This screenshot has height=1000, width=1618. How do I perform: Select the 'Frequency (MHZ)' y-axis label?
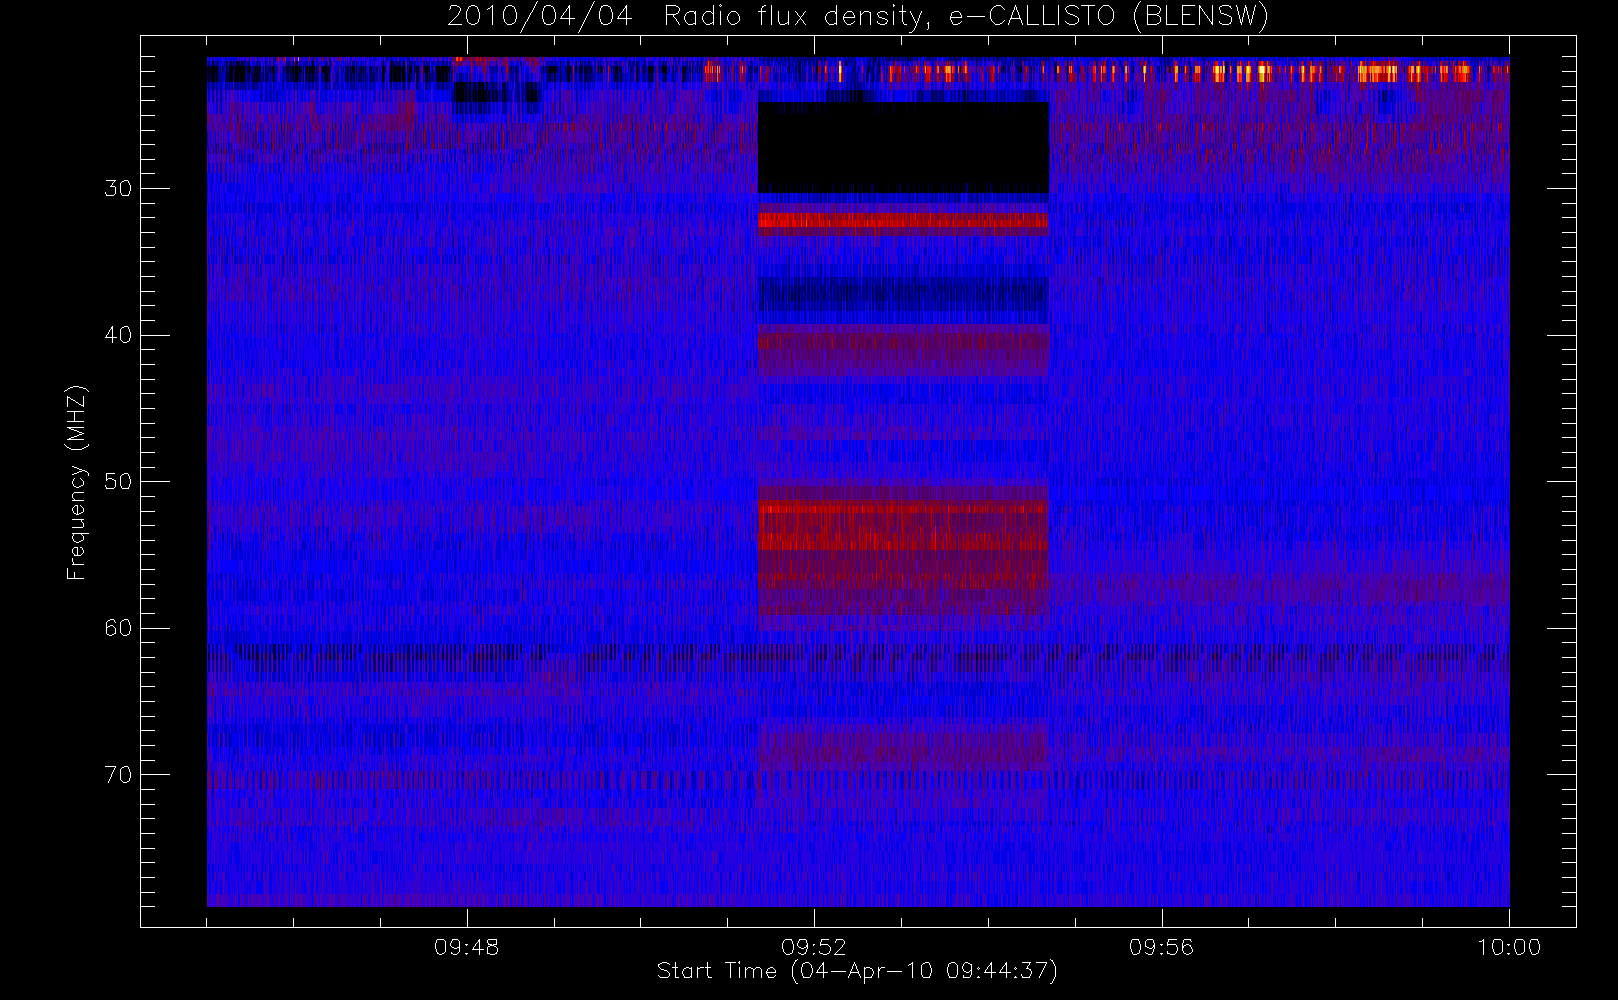click(x=77, y=482)
